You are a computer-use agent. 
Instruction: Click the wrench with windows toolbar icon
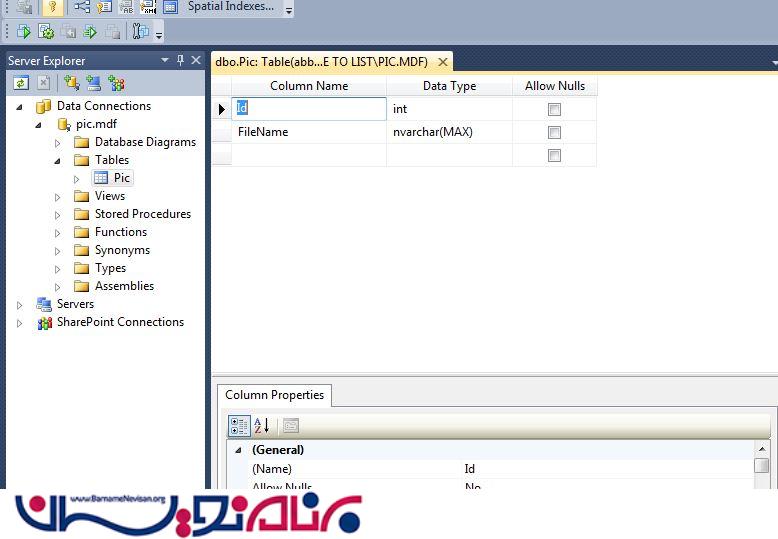click(140, 32)
